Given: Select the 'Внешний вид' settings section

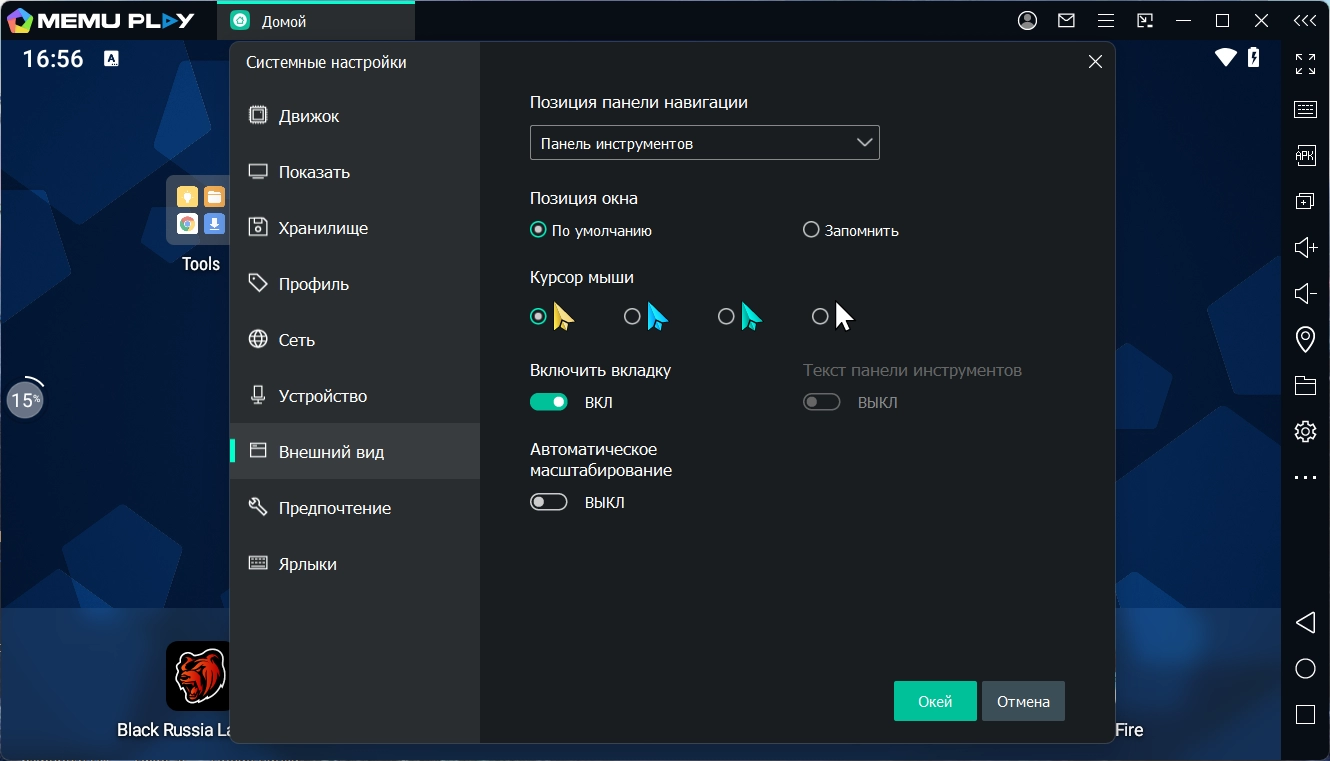Looking at the screenshot, I should (x=355, y=451).
